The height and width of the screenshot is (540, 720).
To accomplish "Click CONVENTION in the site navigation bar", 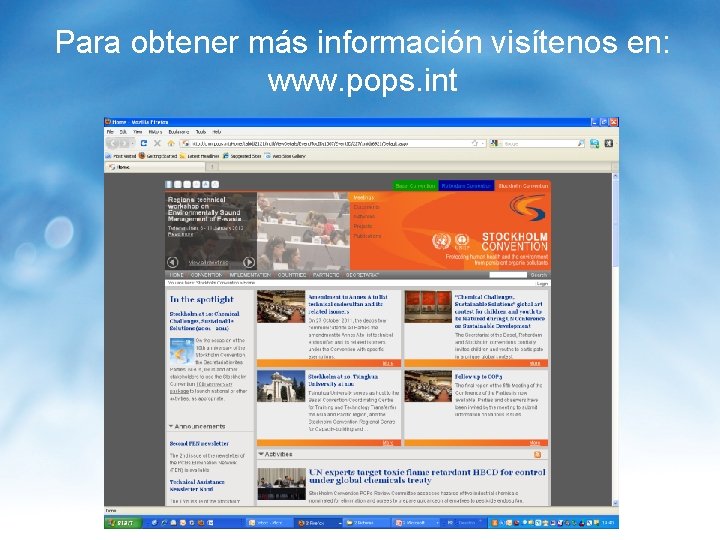I will (206, 275).
